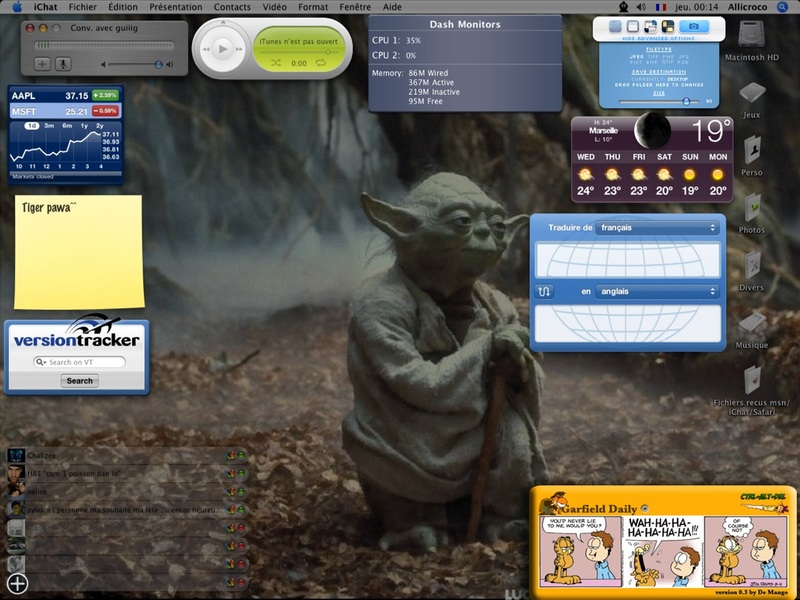Click the VersionTracker Search button
Viewport: 800px width, 600px height.
(79, 381)
